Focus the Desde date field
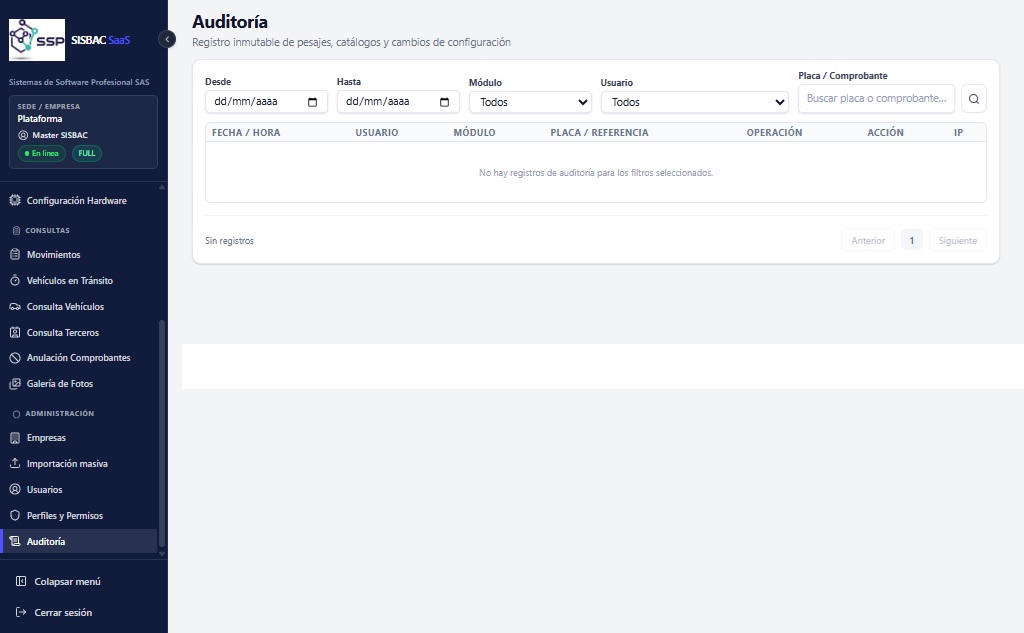The height and width of the screenshot is (633, 1024). tap(266, 101)
